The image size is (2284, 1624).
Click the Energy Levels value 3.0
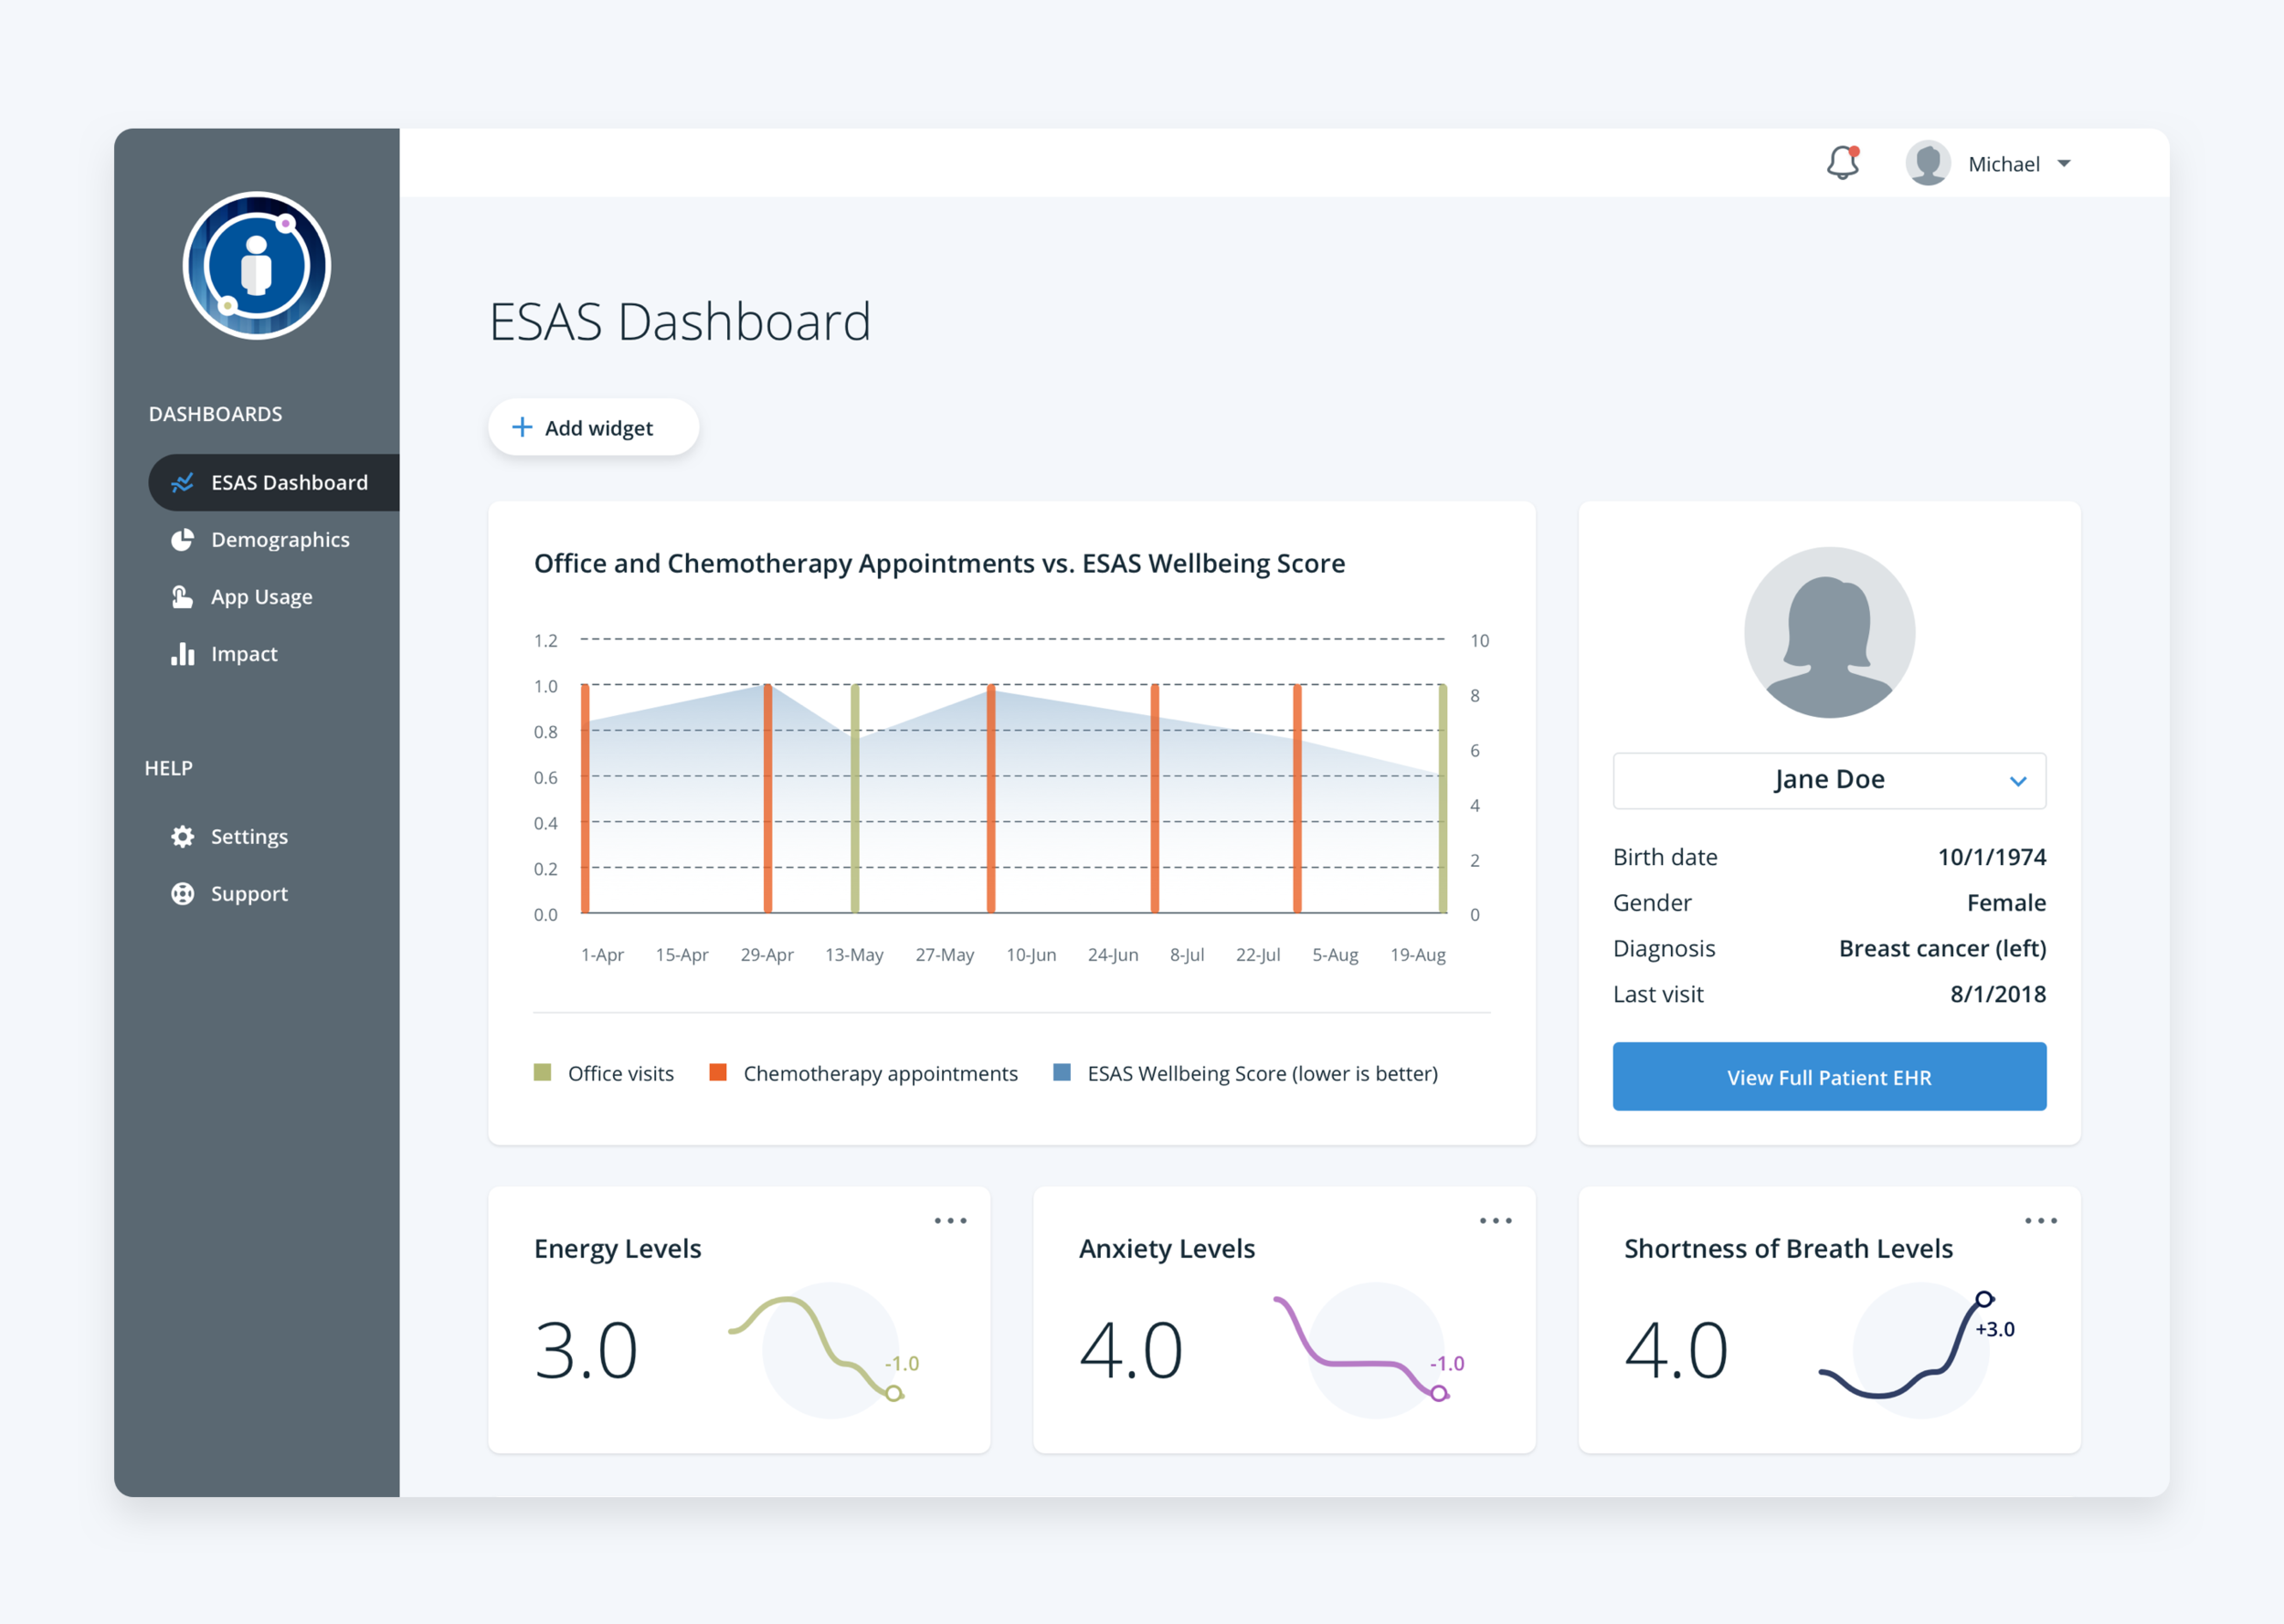[585, 1350]
